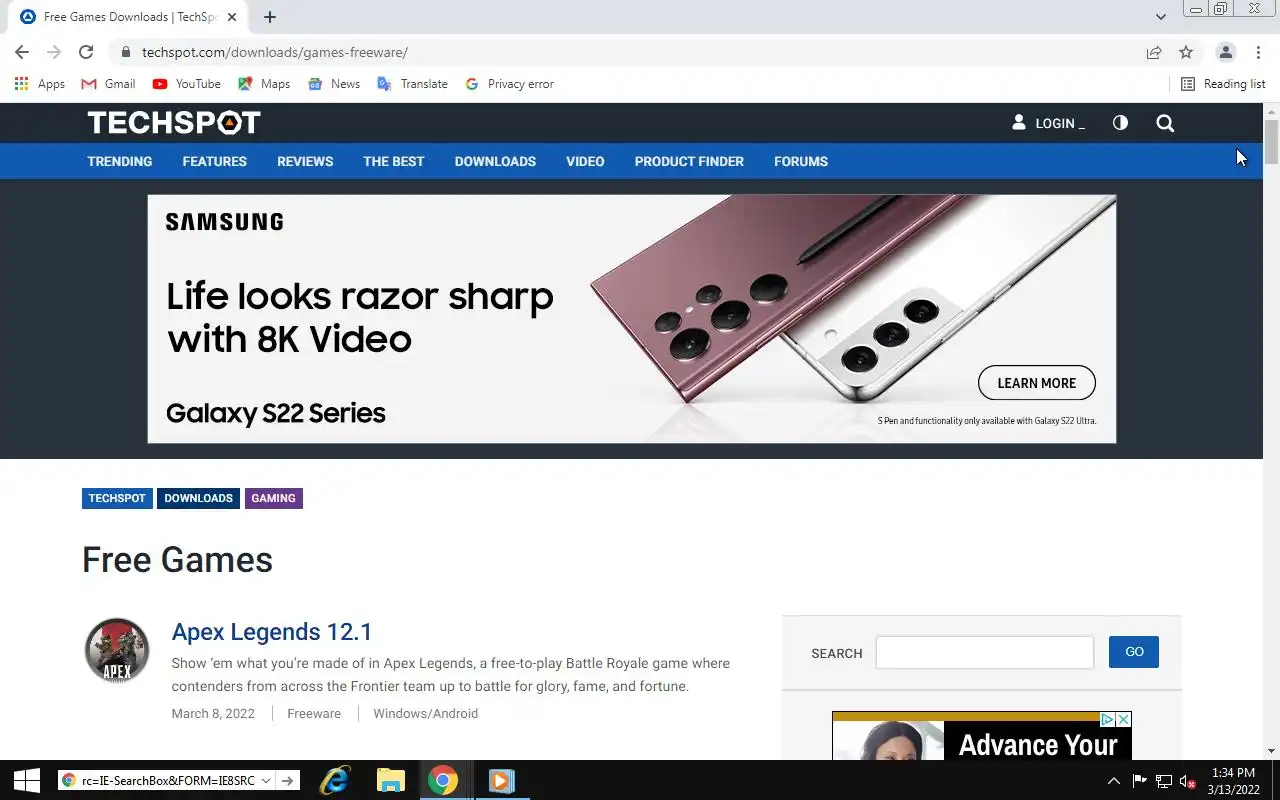
Task: Open Maps bookmark
Action: tap(264, 84)
